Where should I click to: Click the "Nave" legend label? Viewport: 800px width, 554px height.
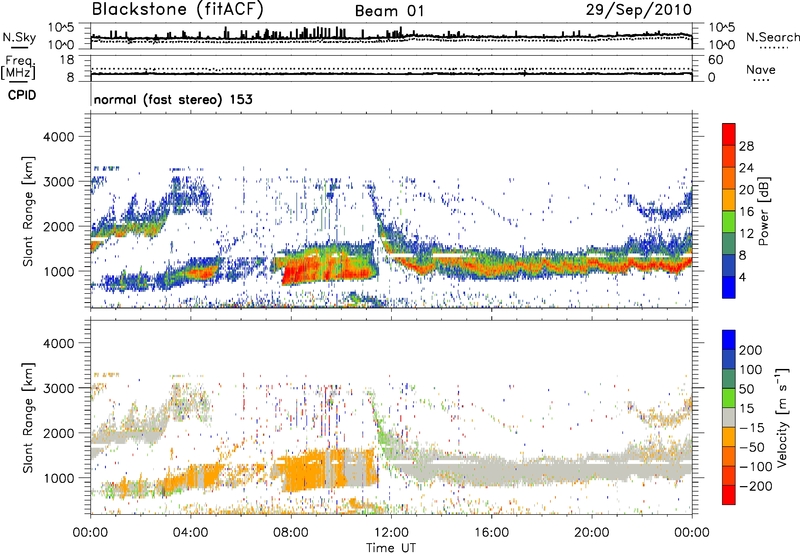(760, 69)
